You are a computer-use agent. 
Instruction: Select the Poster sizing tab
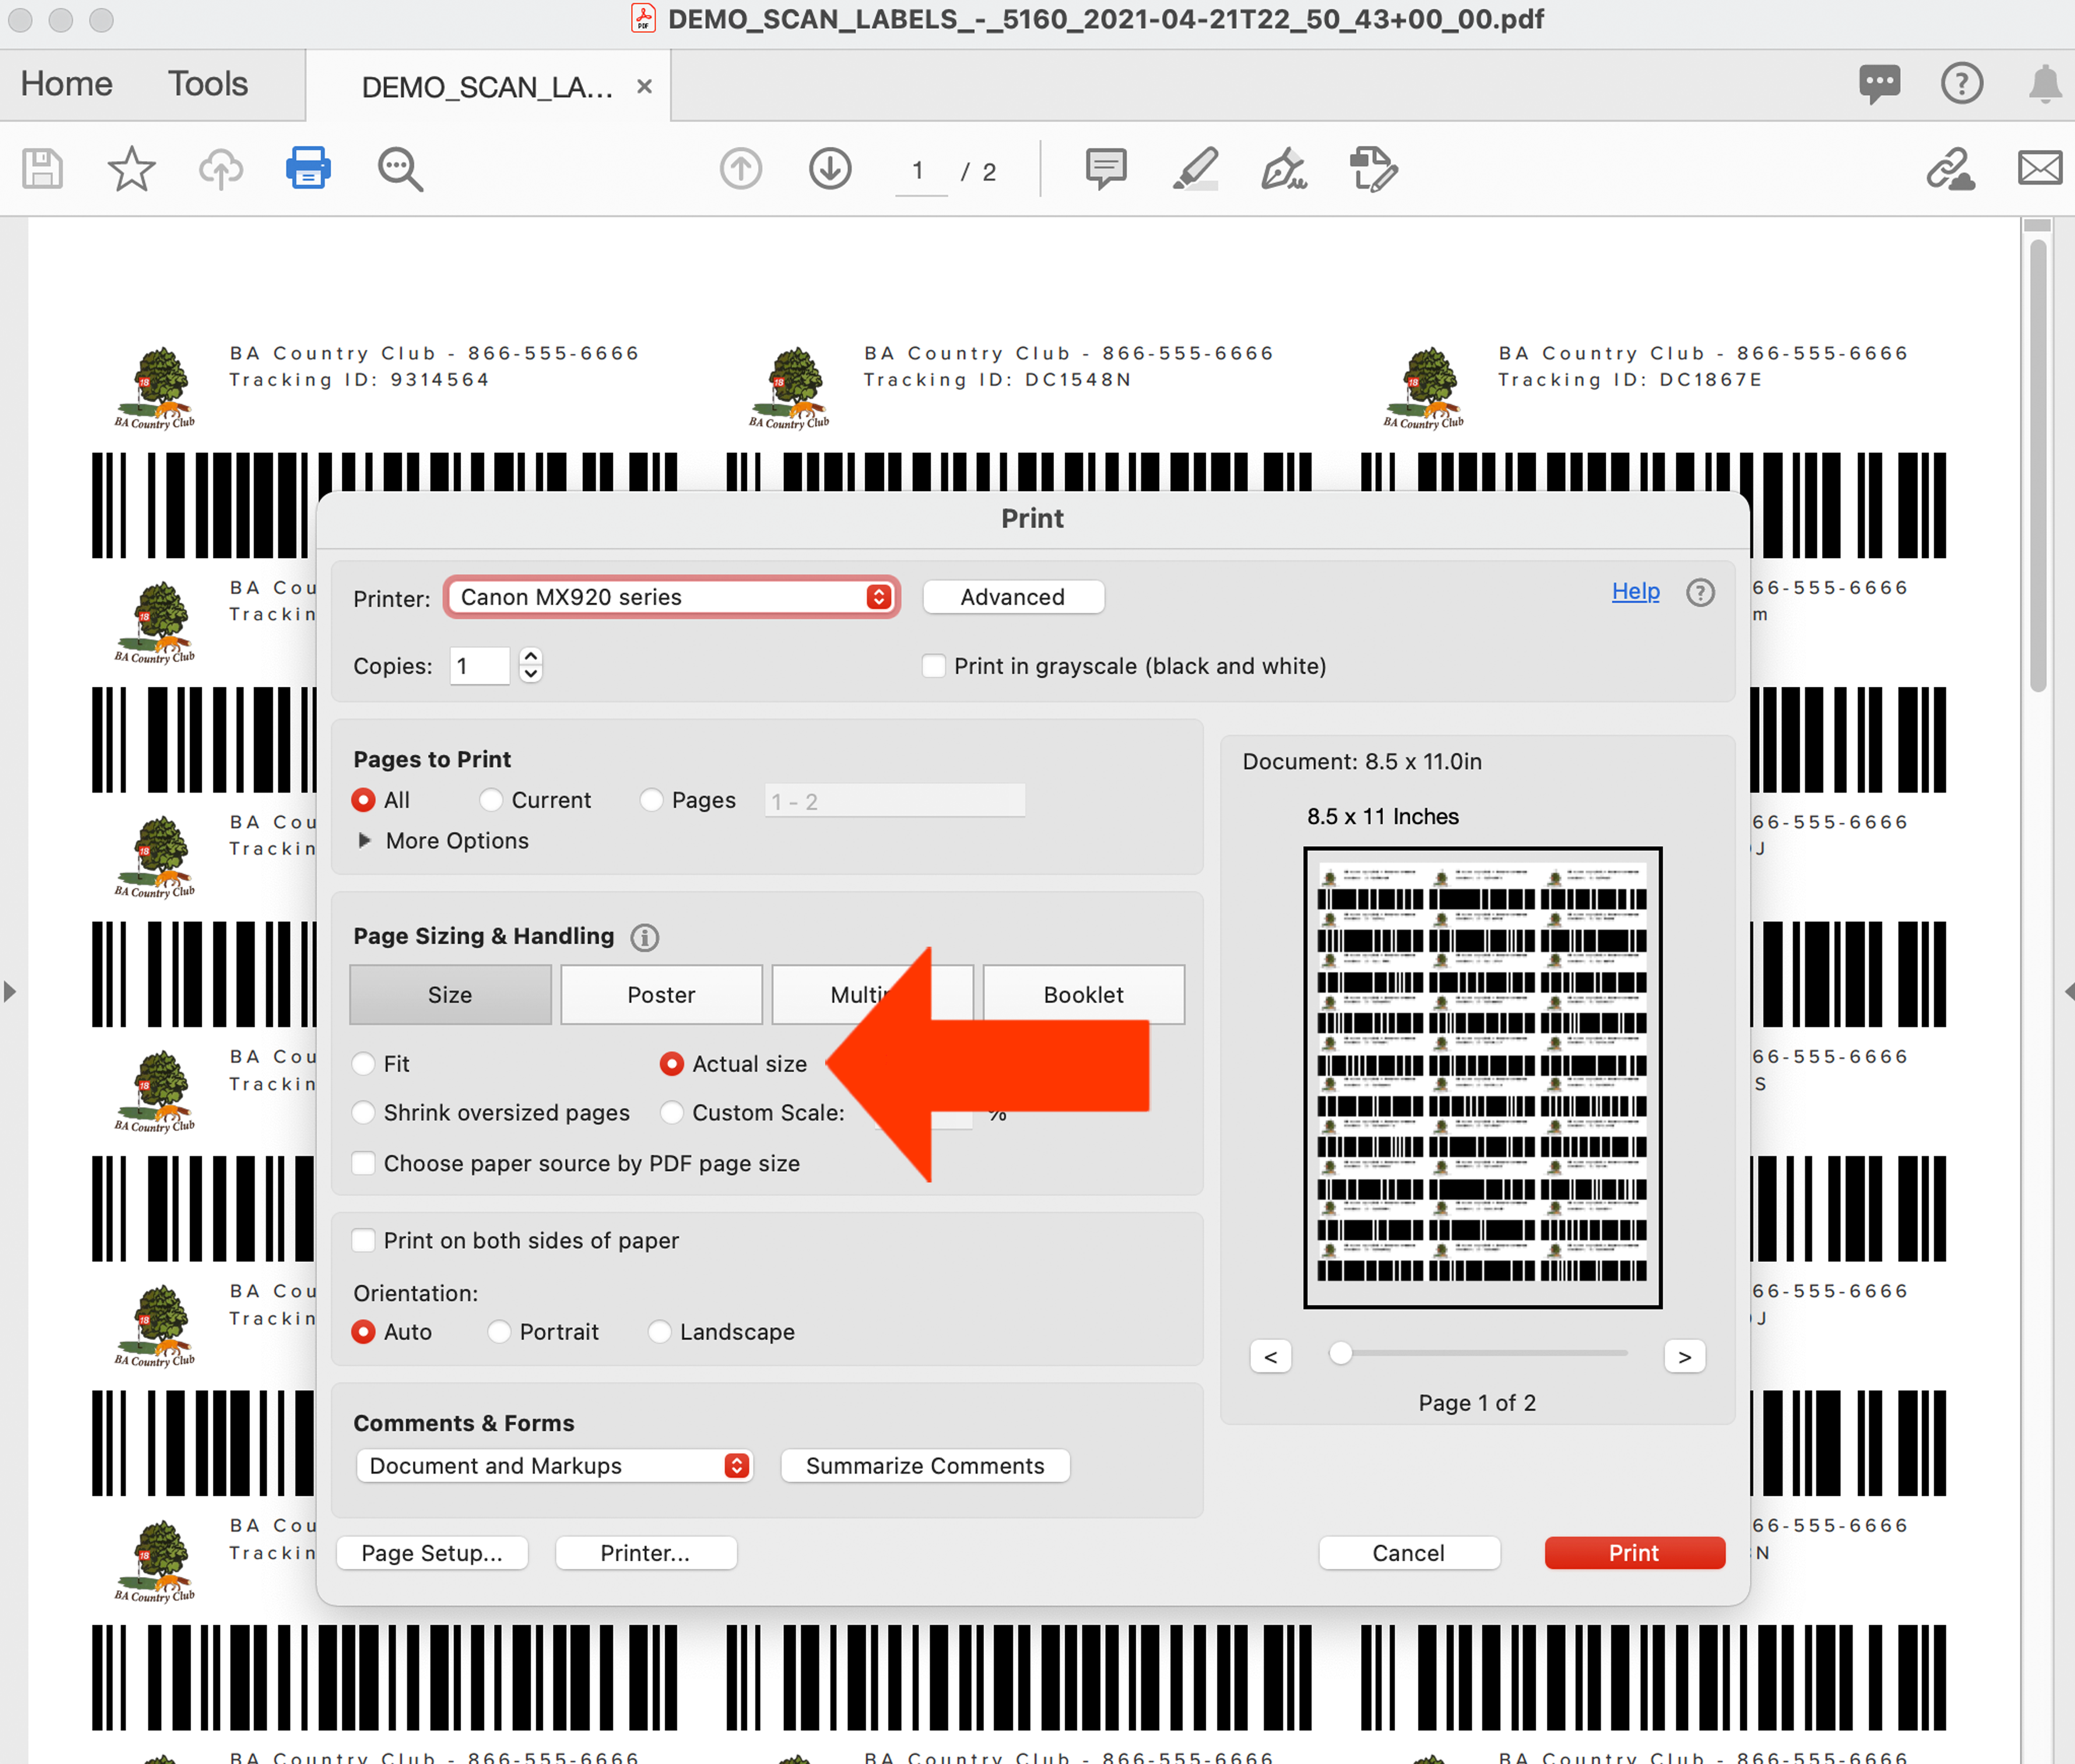(661, 995)
